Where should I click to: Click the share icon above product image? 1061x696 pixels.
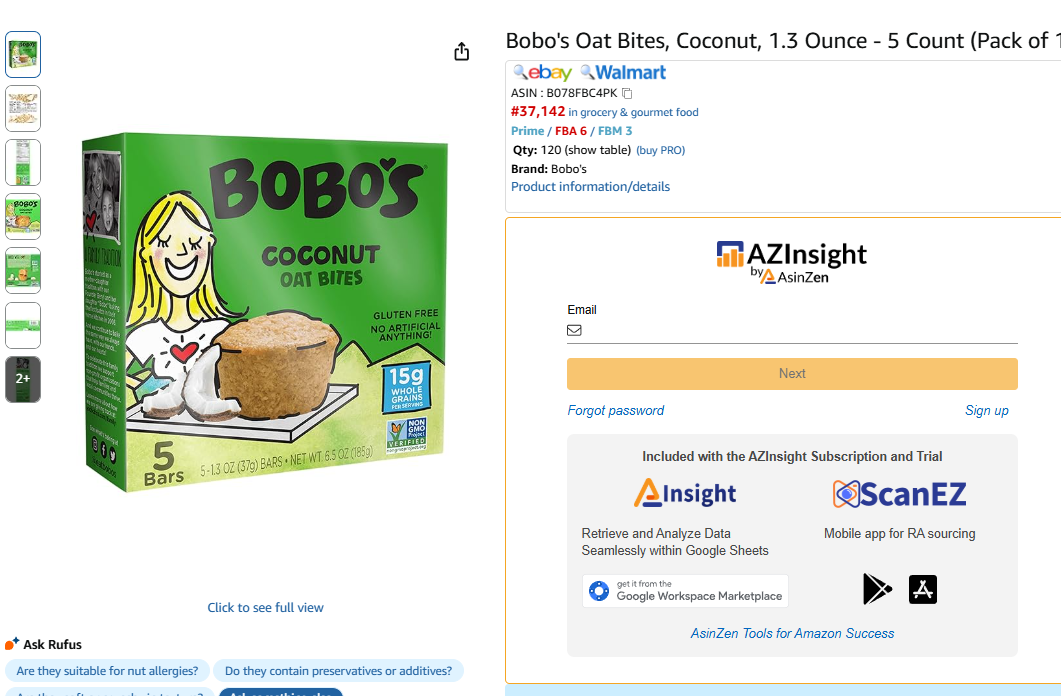tap(461, 52)
